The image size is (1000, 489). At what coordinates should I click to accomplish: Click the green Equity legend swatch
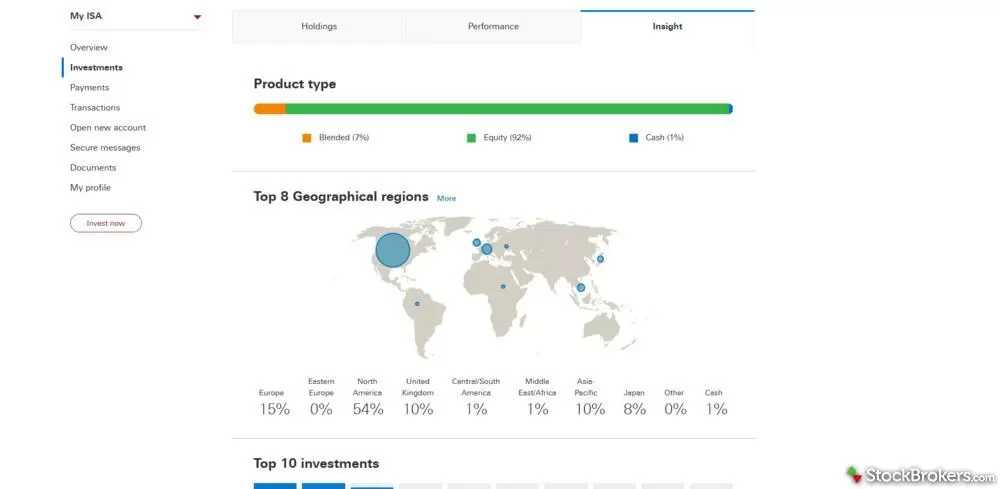click(471, 138)
